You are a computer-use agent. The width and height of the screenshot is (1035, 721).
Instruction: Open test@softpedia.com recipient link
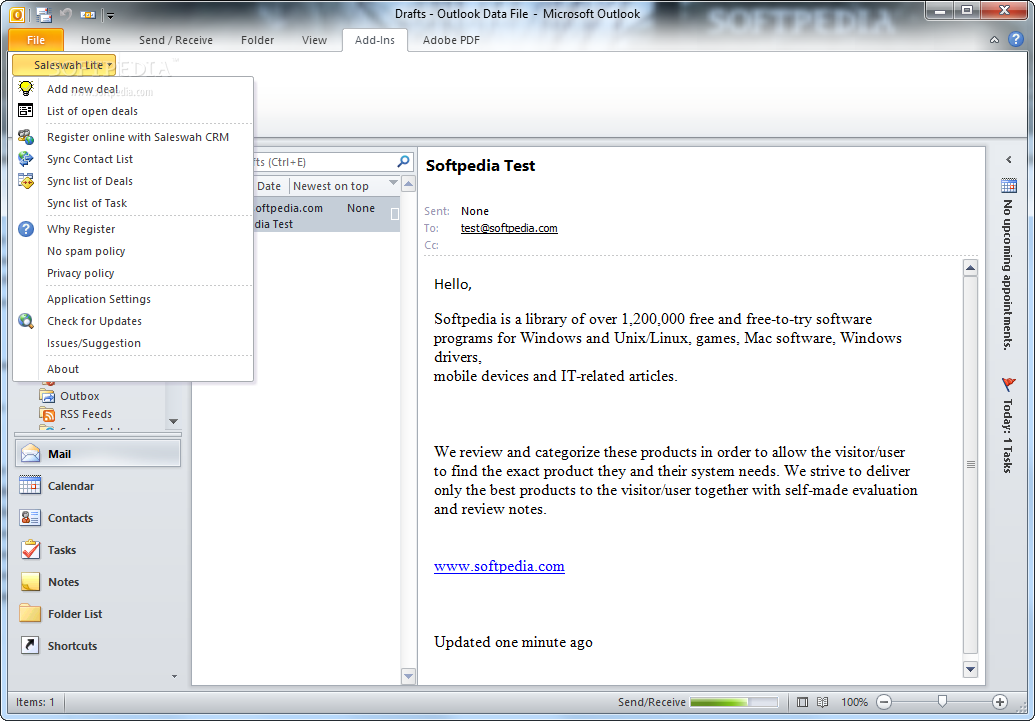[x=509, y=228]
